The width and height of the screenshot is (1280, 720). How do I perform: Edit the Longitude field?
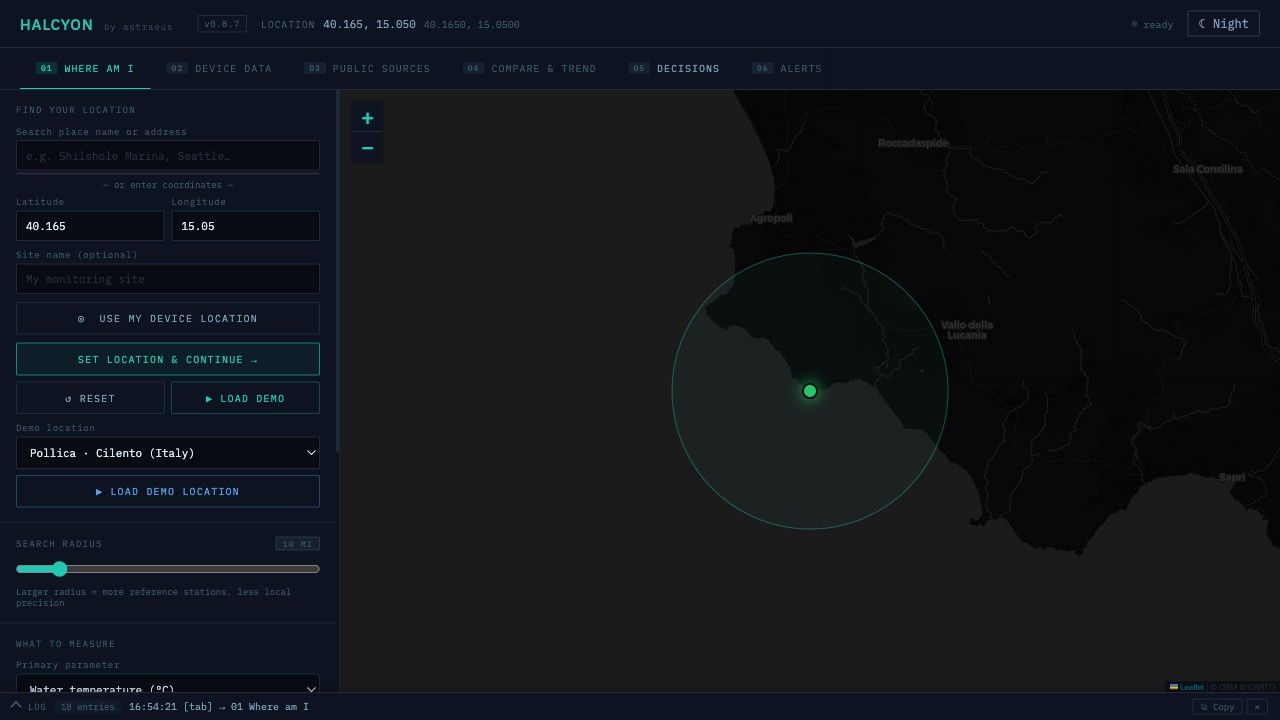click(245, 226)
